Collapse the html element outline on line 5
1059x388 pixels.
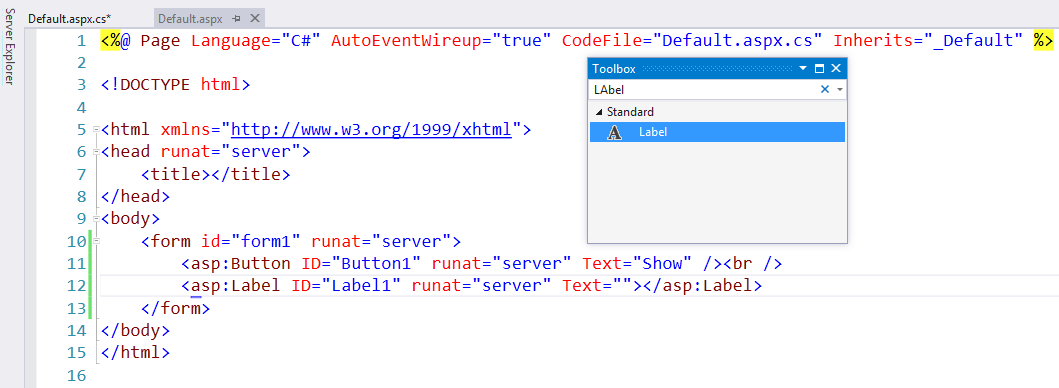tap(97, 128)
